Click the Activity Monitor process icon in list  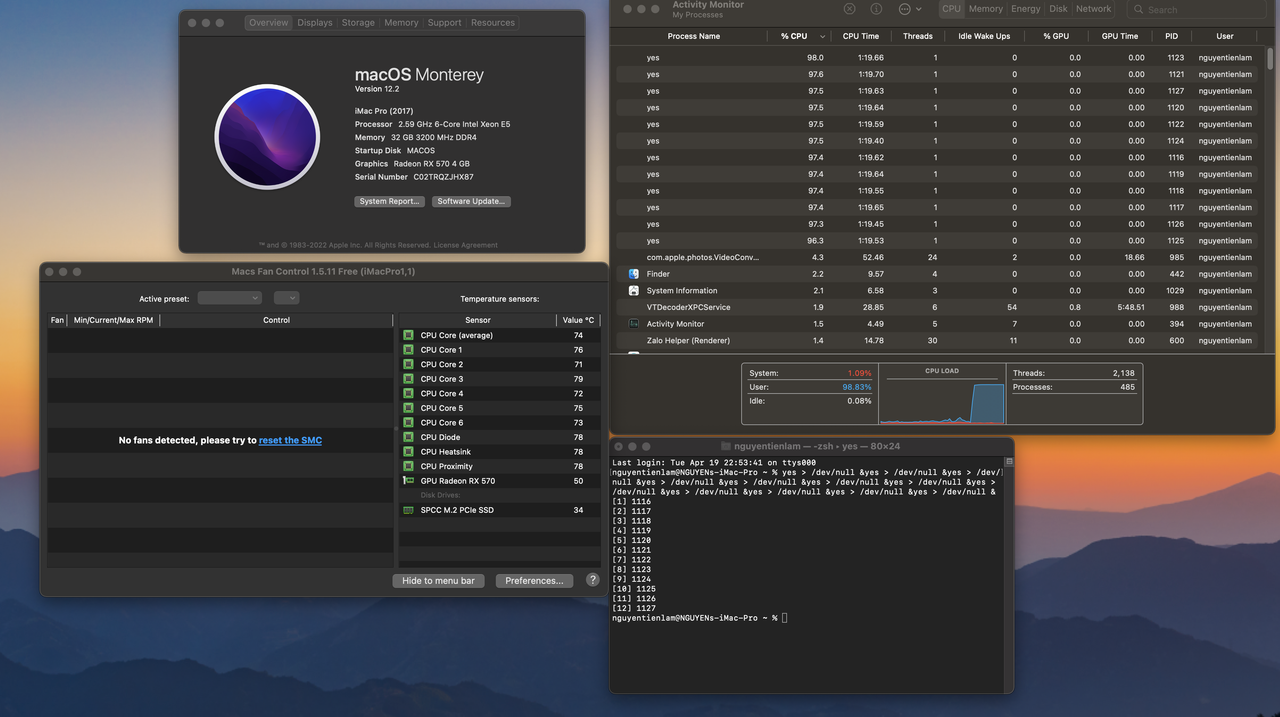click(x=634, y=324)
